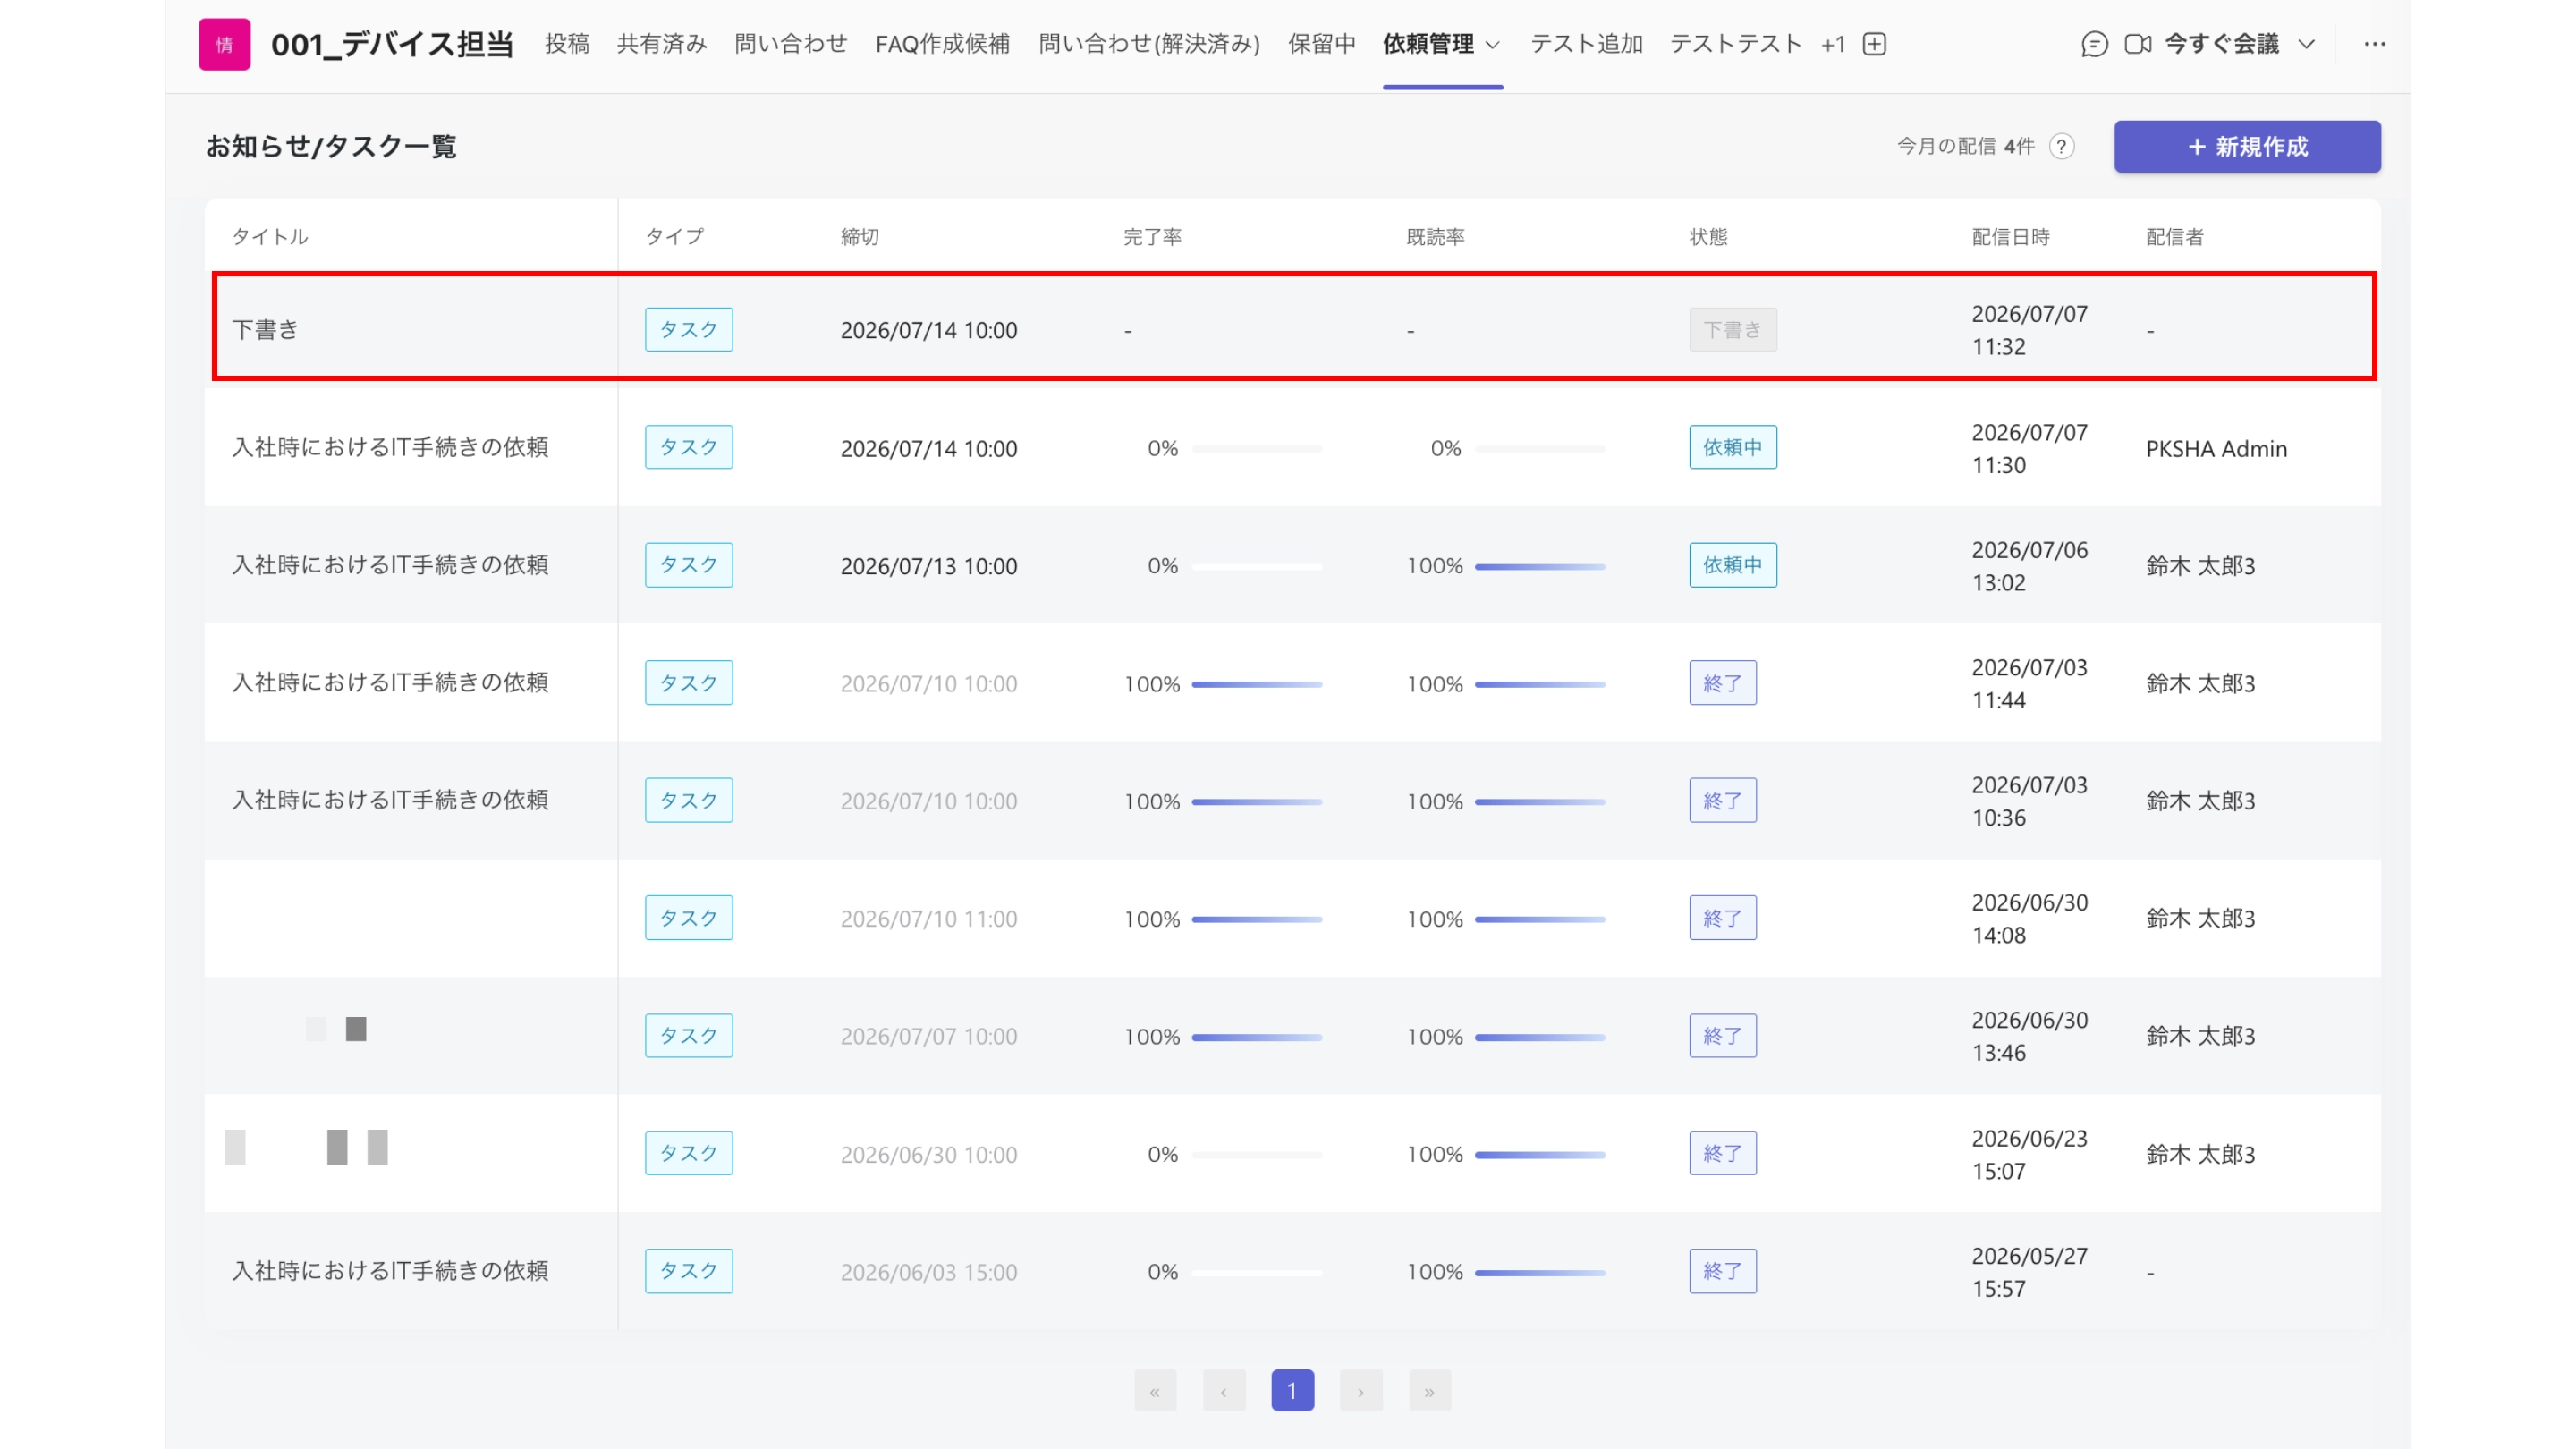Select page 1 in pagination
The width and height of the screenshot is (2576, 1449).
coord(1292,1390)
